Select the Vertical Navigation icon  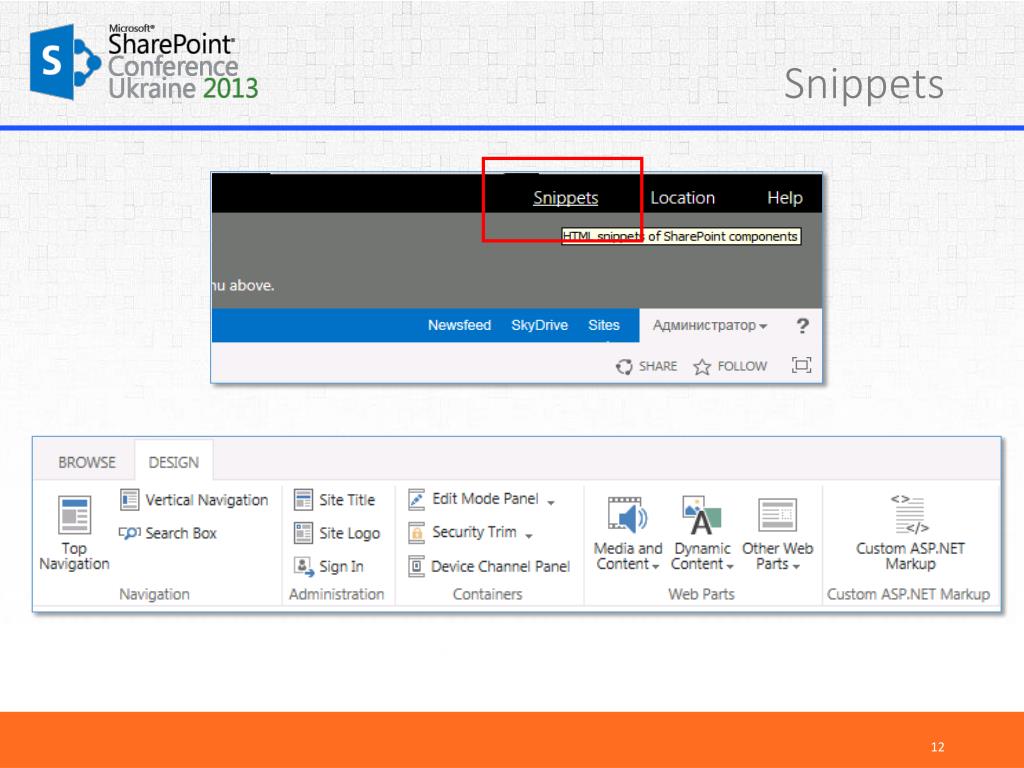(x=129, y=500)
